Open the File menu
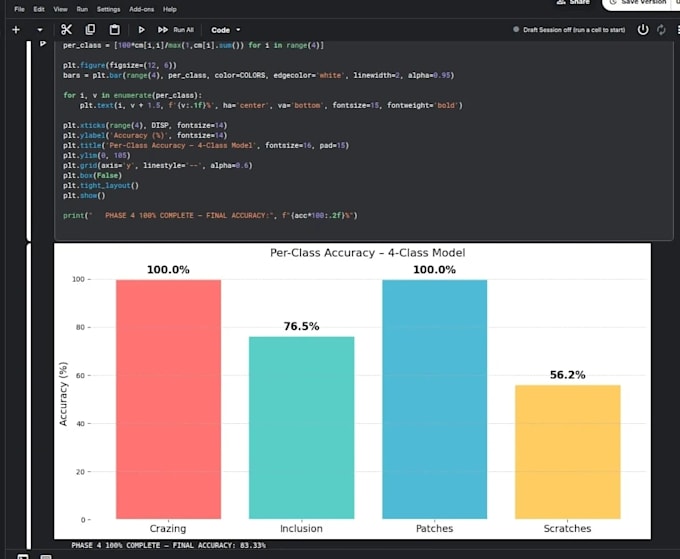Viewport: 680px width, 559px height. (19, 9)
